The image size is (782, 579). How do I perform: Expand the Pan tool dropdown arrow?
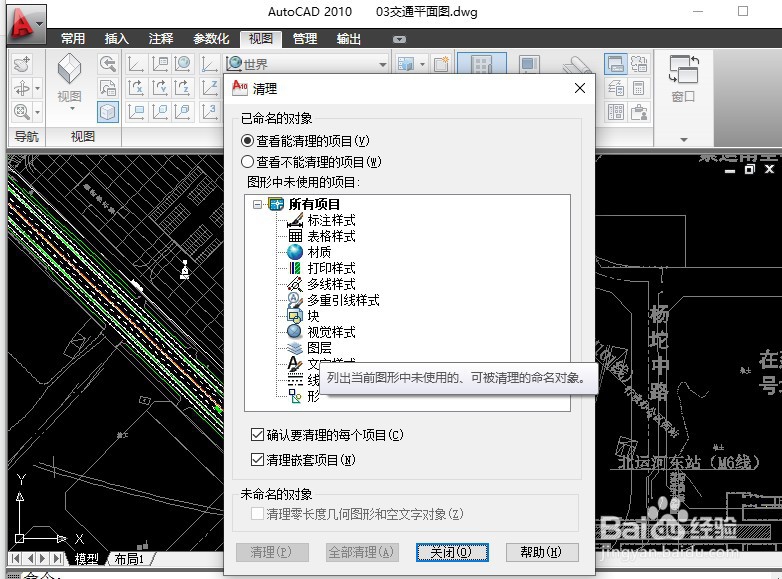click(x=38, y=88)
